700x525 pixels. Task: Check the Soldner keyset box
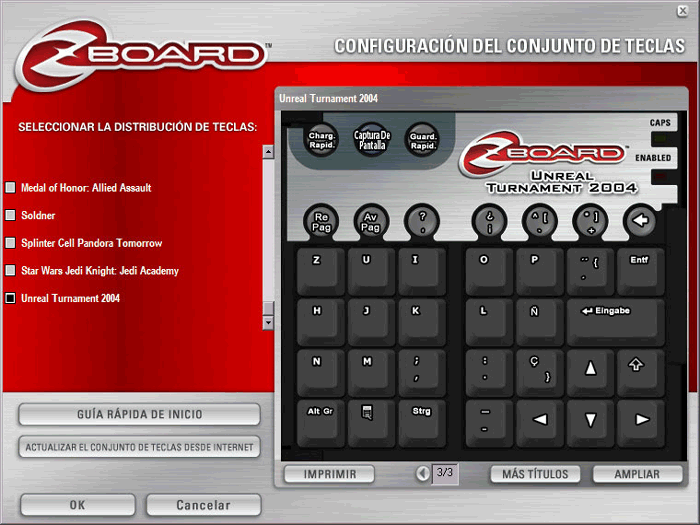(10, 215)
